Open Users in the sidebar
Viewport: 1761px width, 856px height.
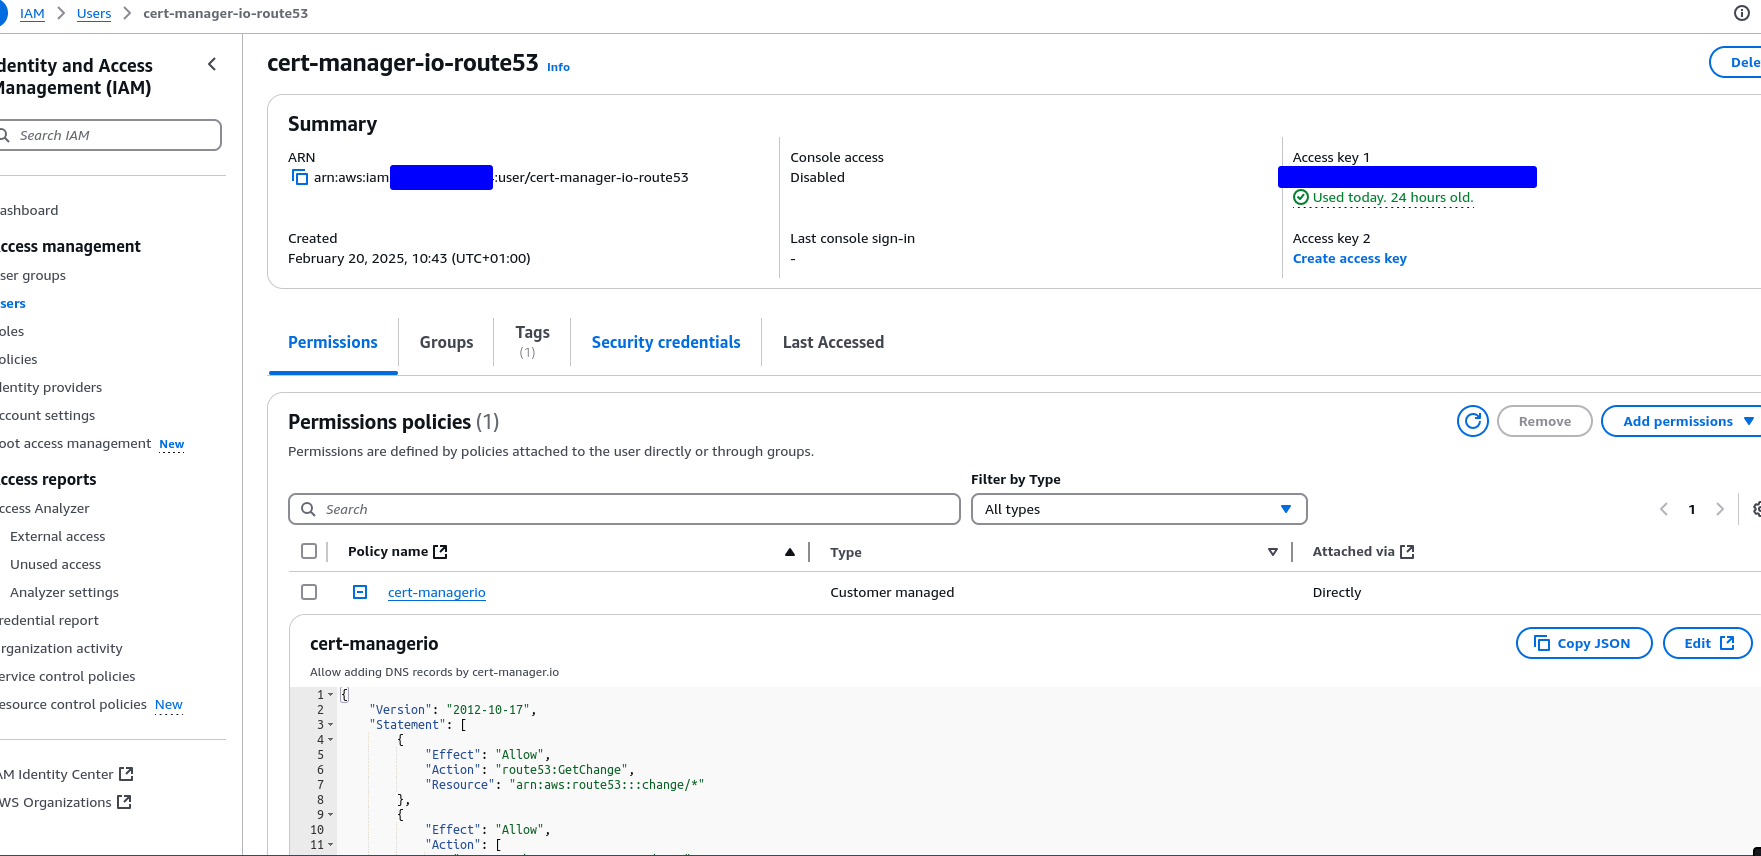tap(13, 303)
